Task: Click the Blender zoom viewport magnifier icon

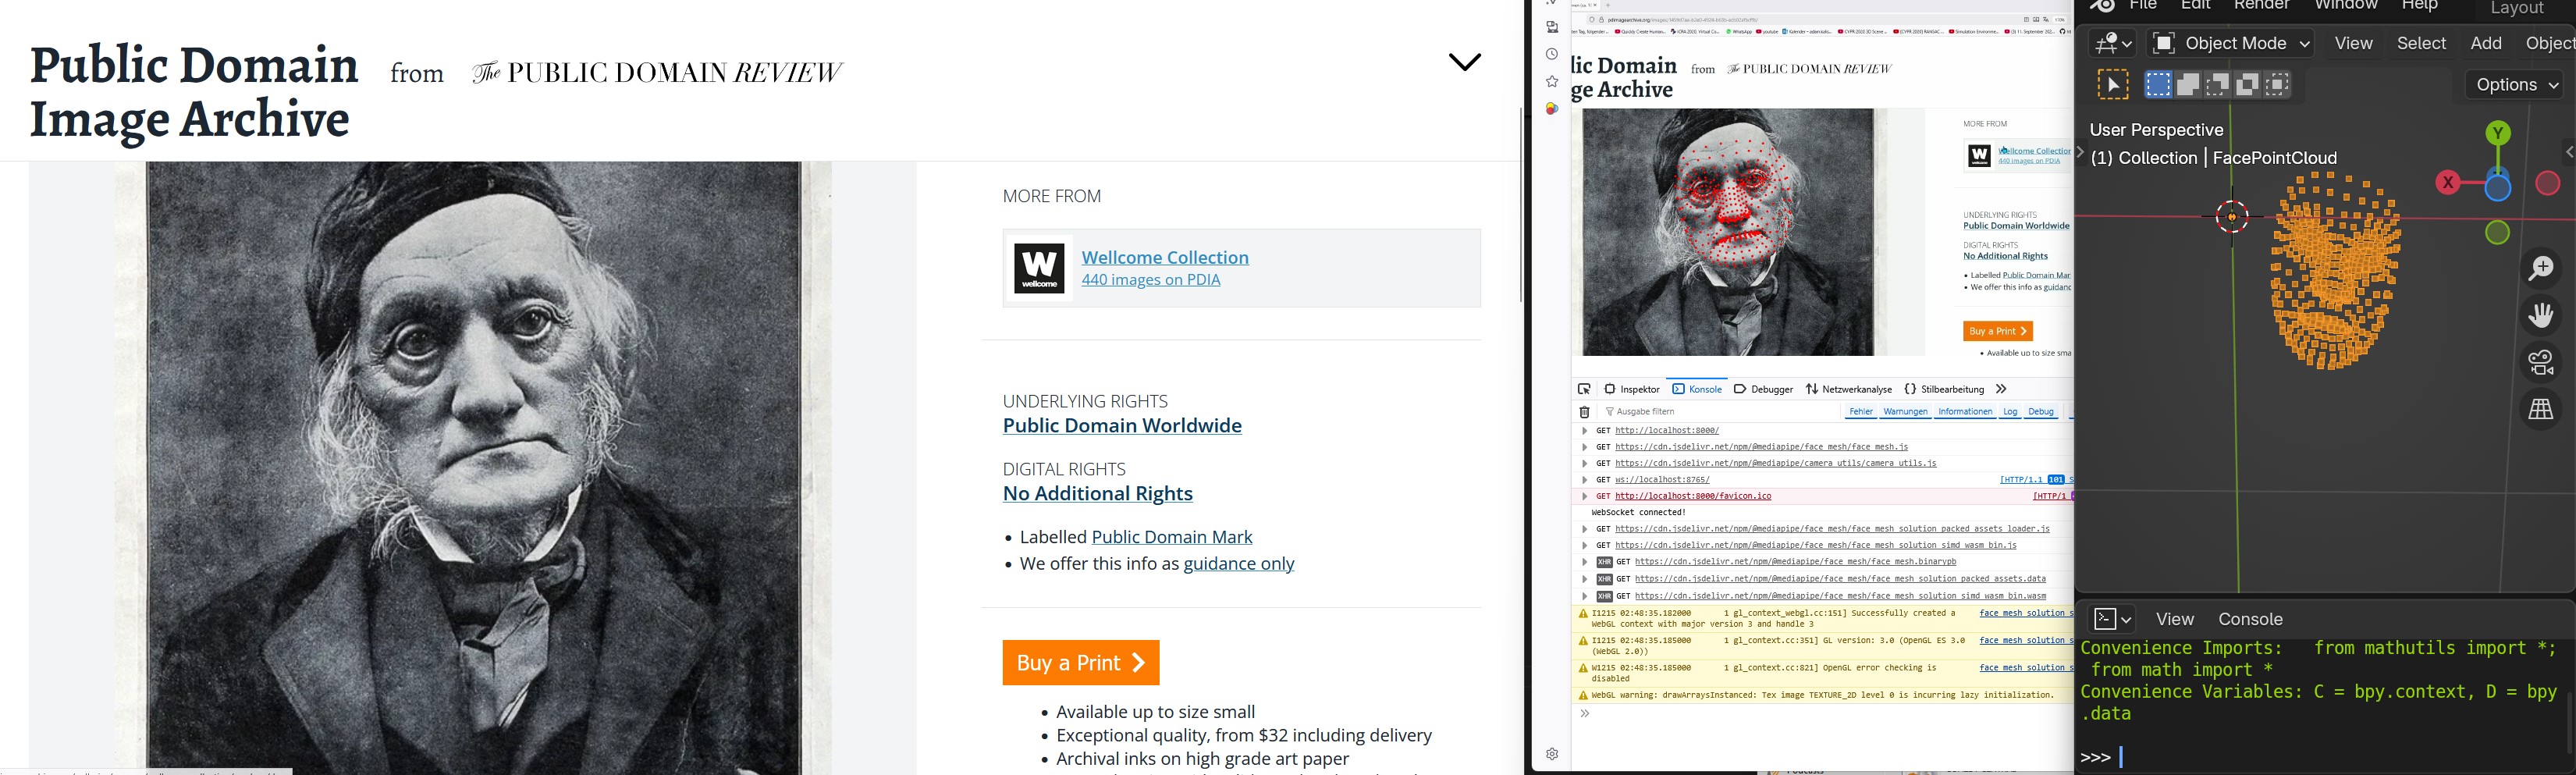Action: 2541,267
